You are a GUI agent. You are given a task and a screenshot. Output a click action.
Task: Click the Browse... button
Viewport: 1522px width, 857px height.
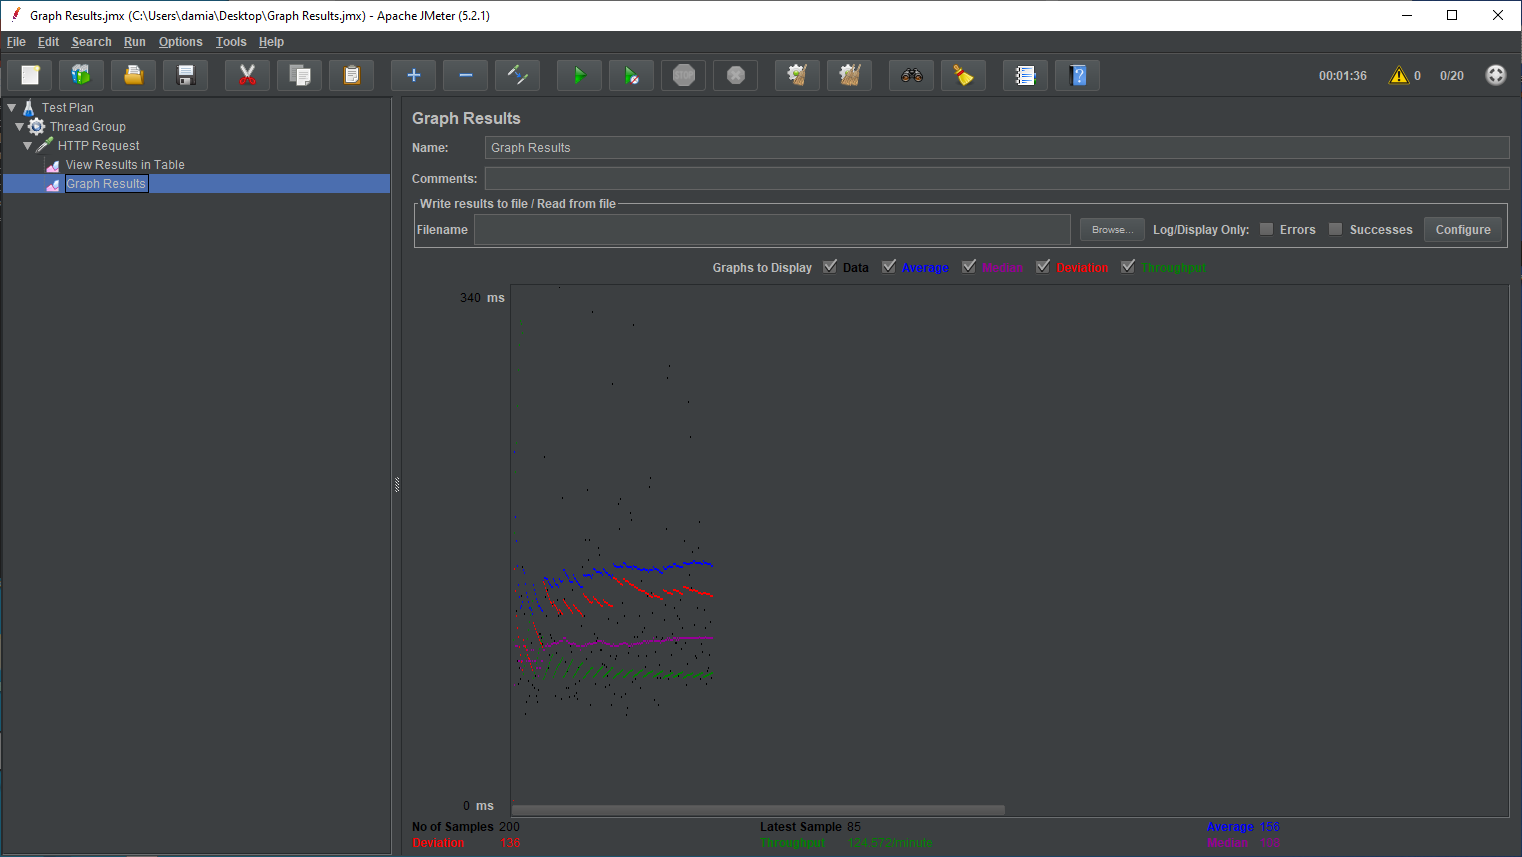coord(1112,229)
